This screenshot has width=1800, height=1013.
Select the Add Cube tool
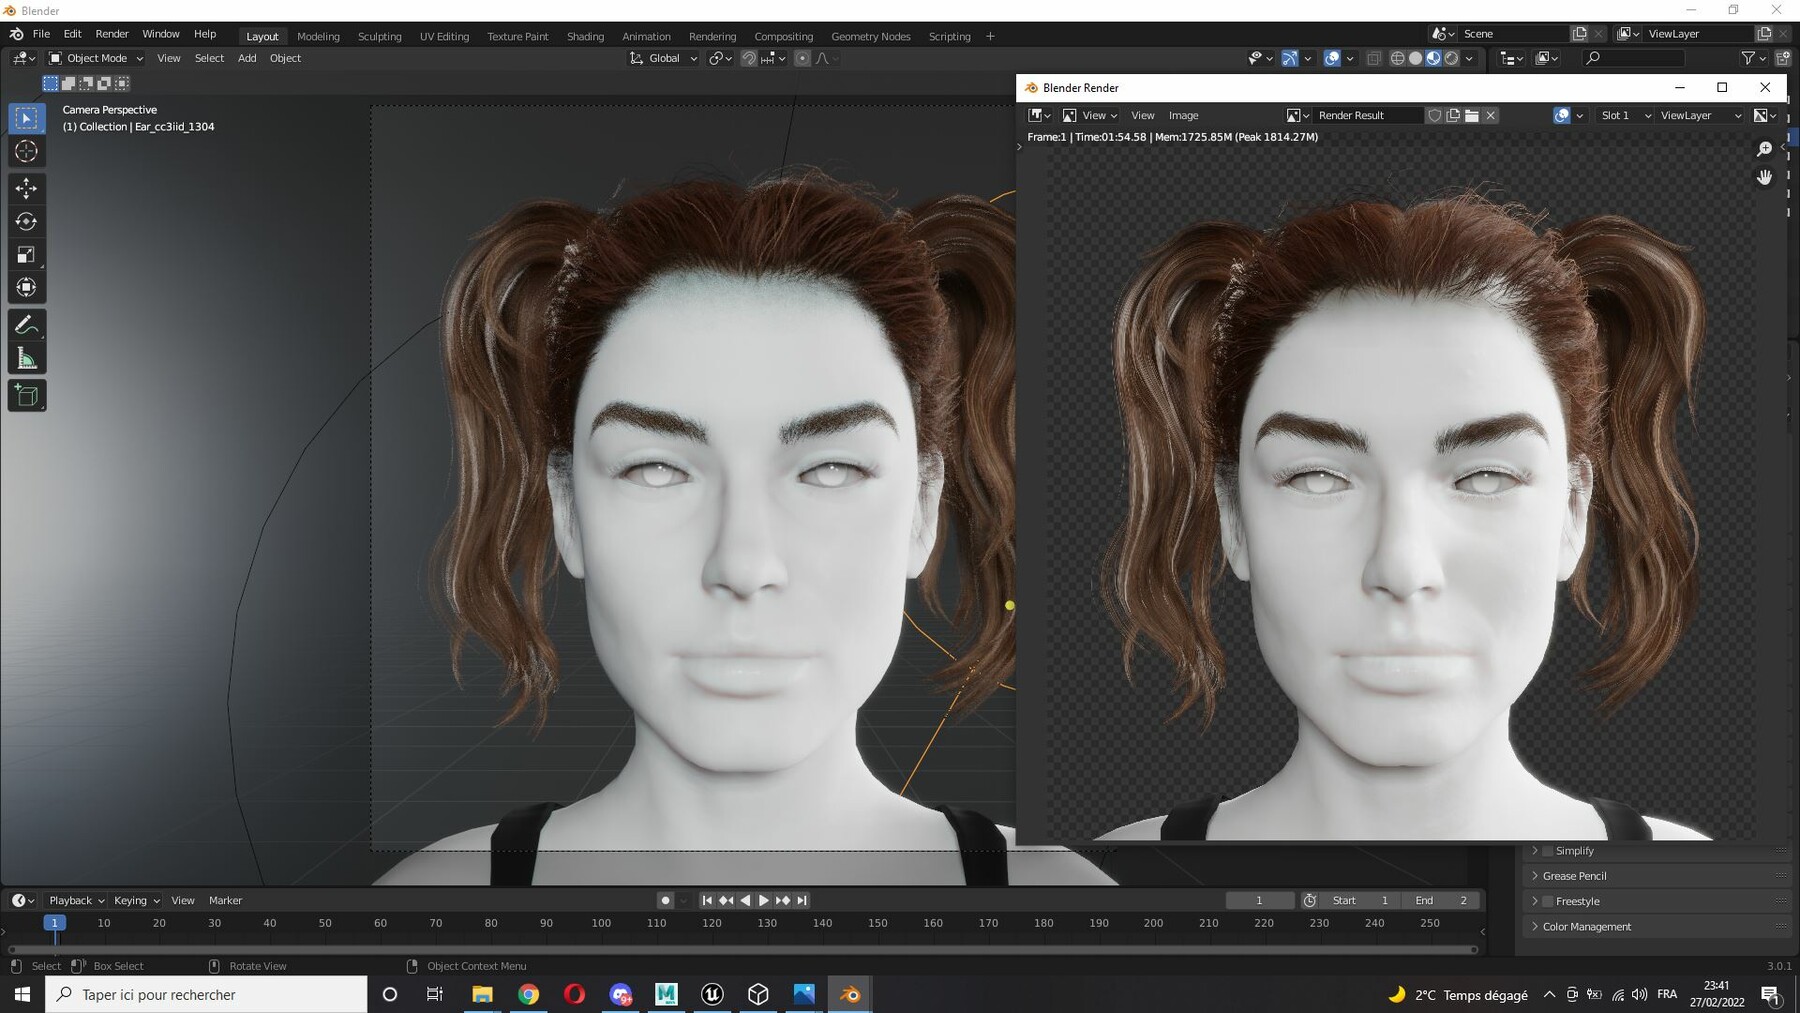pyautogui.click(x=27, y=396)
